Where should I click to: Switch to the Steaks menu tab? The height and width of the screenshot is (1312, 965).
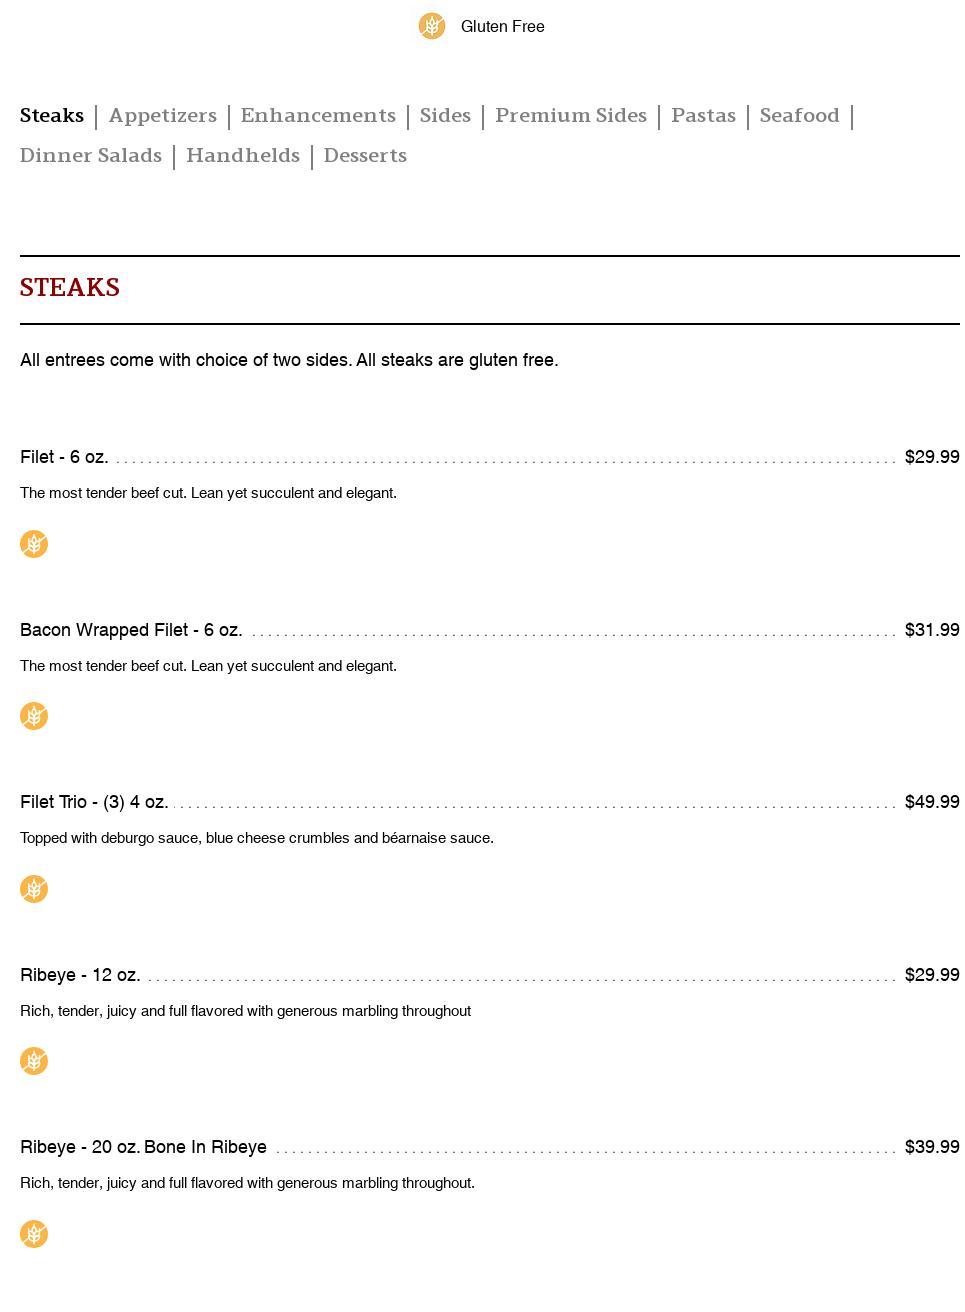pos(52,116)
